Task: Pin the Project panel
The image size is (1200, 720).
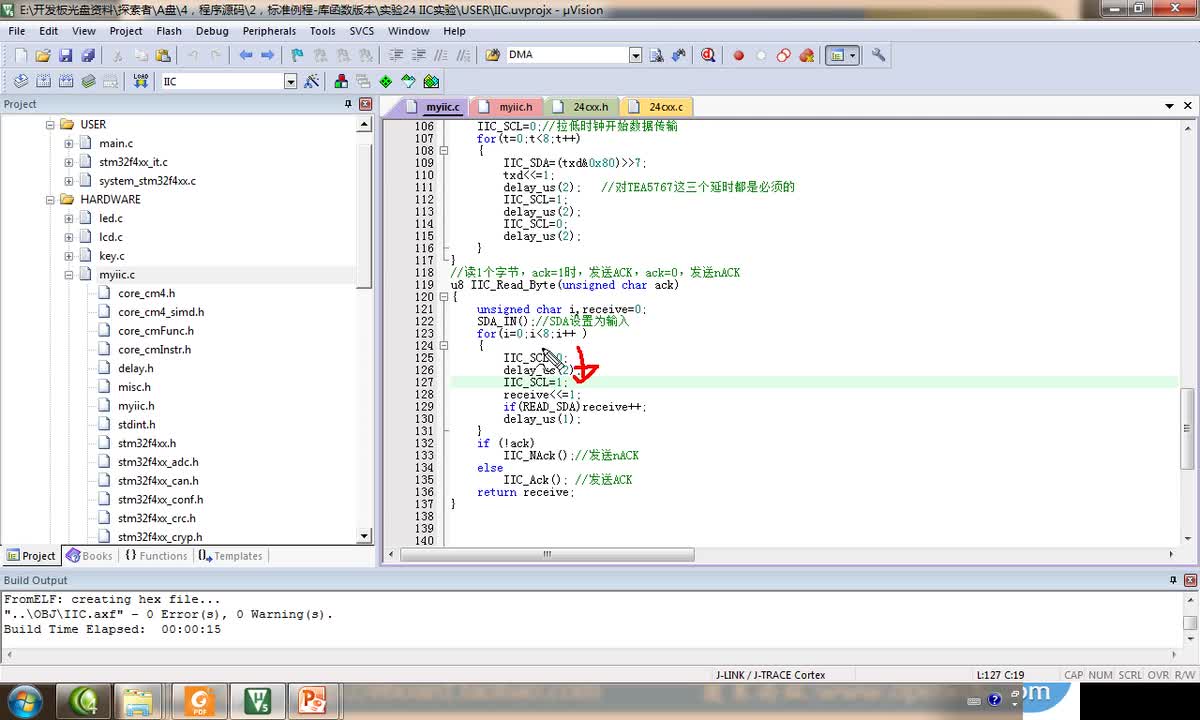Action: [x=348, y=104]
